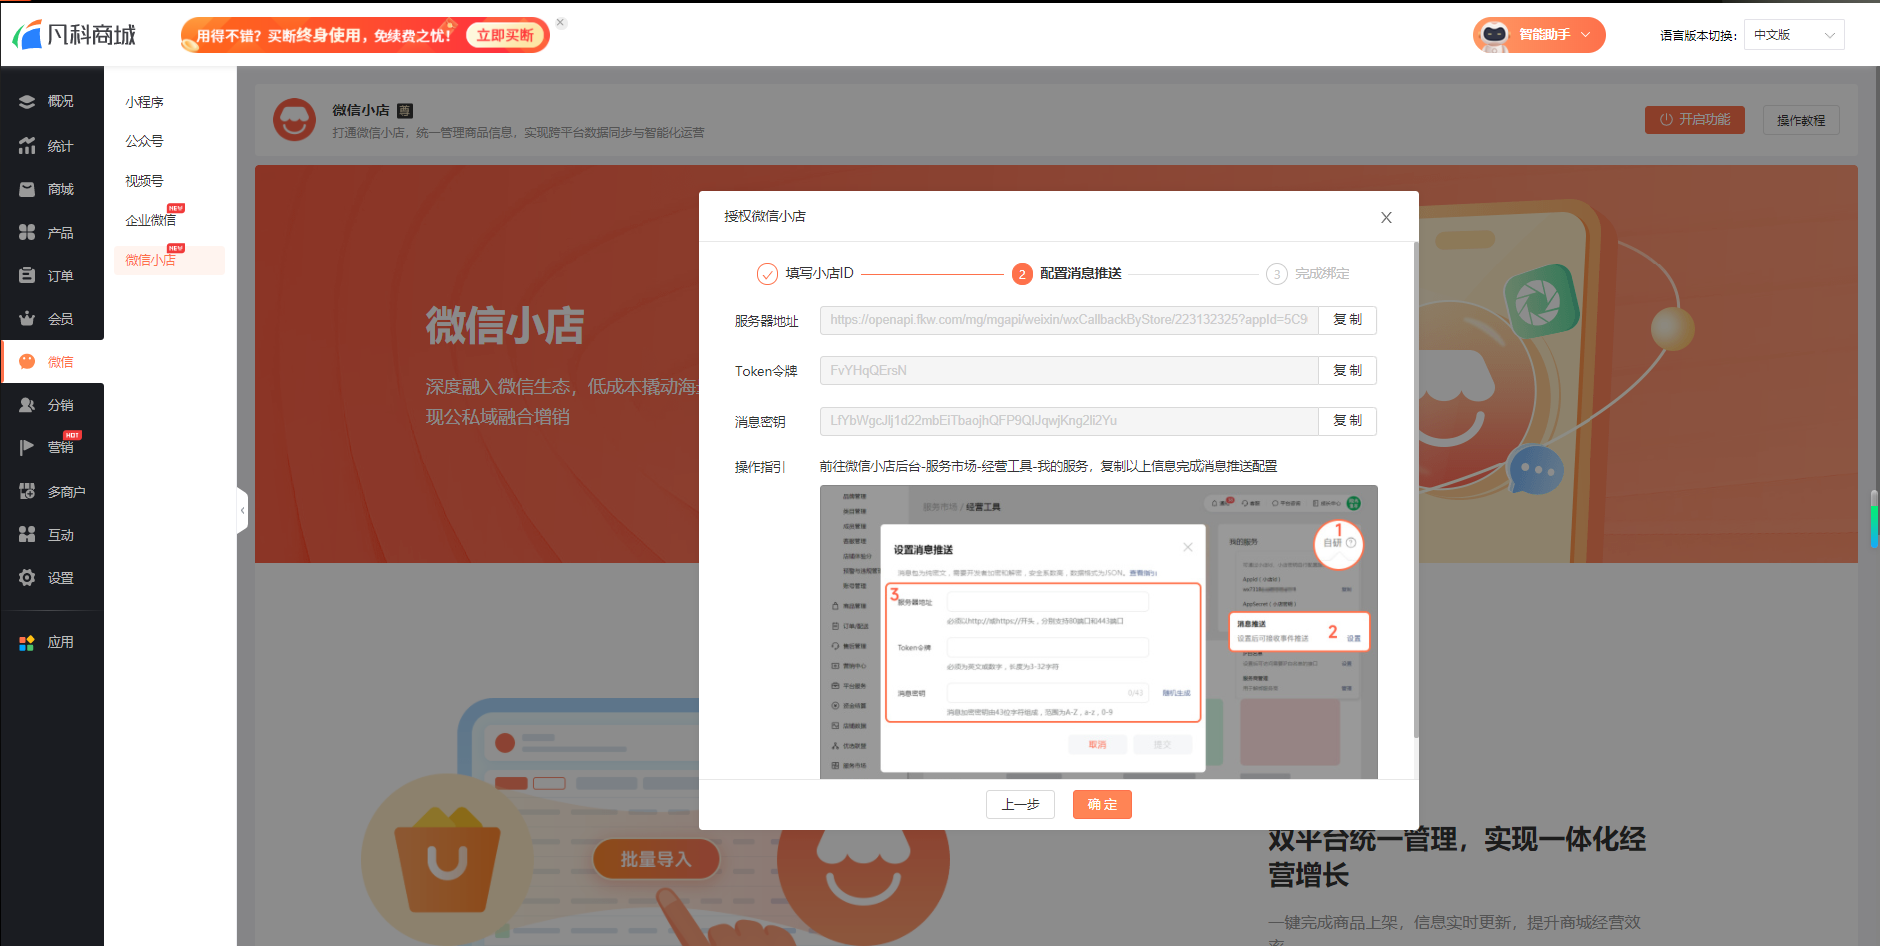Click the 批量导入 illustration button

[656, 859]
